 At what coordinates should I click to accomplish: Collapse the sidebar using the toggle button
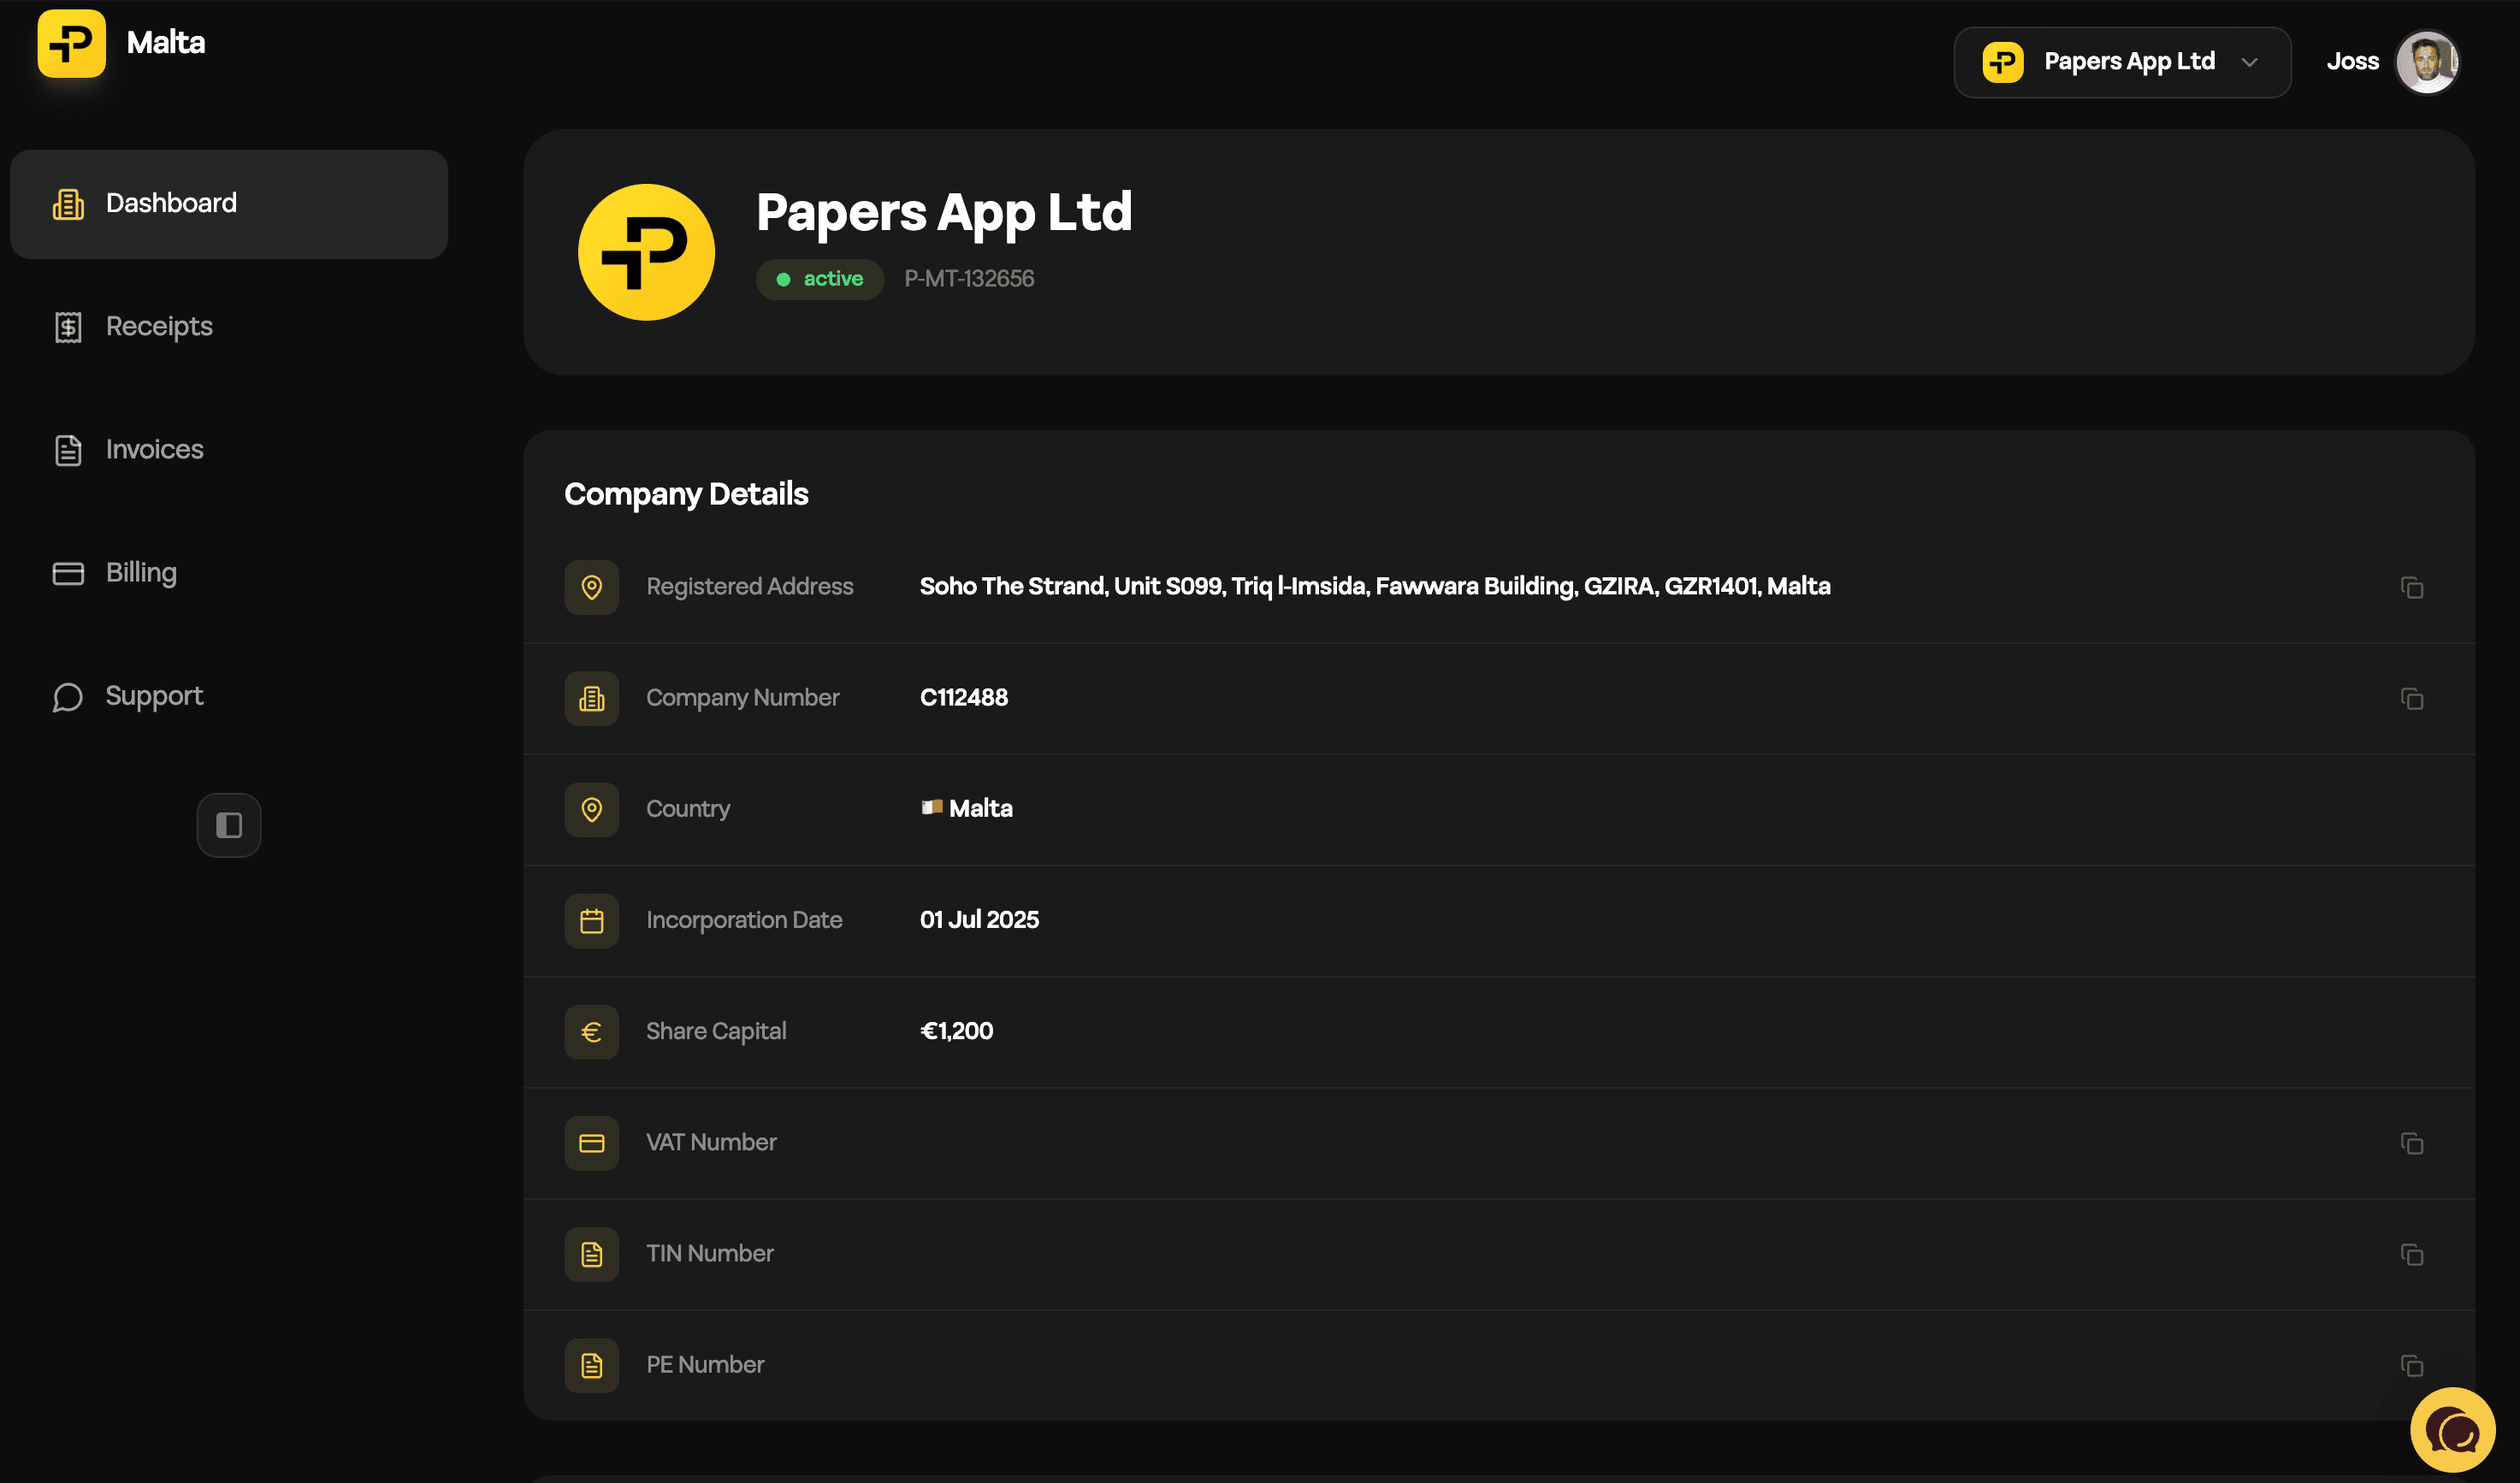tap(228, 825)
